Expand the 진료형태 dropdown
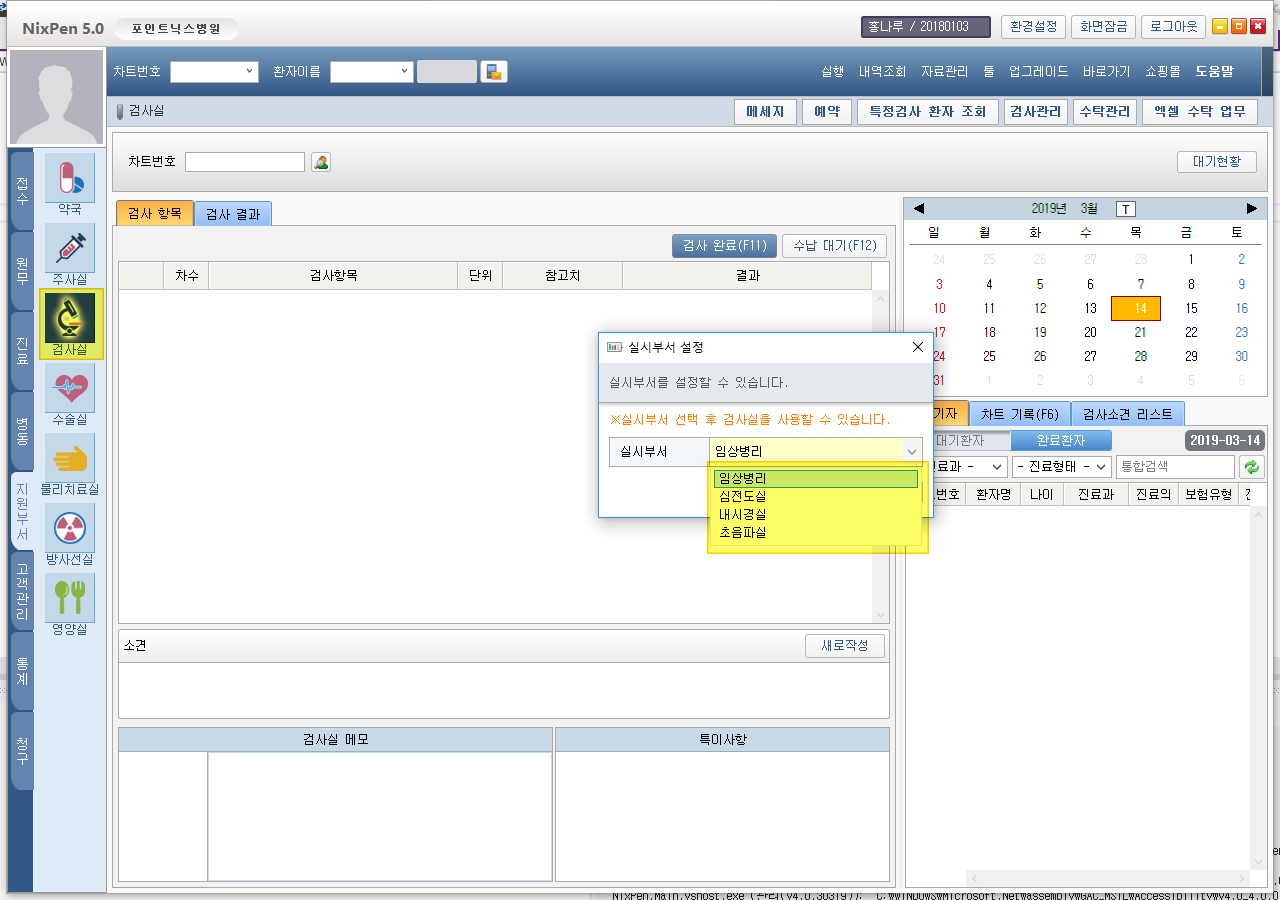 coord(1061,467)
